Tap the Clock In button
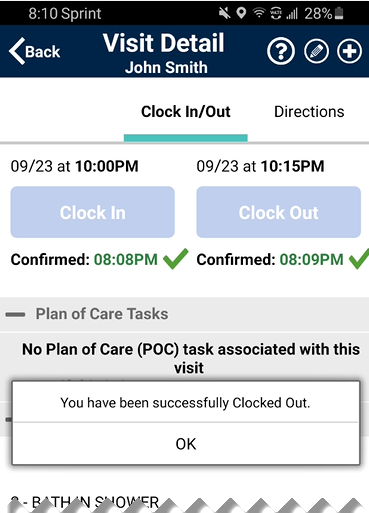The width and height of the screenshot is (369, 513). pyautogui.click(x=93, y=212)
